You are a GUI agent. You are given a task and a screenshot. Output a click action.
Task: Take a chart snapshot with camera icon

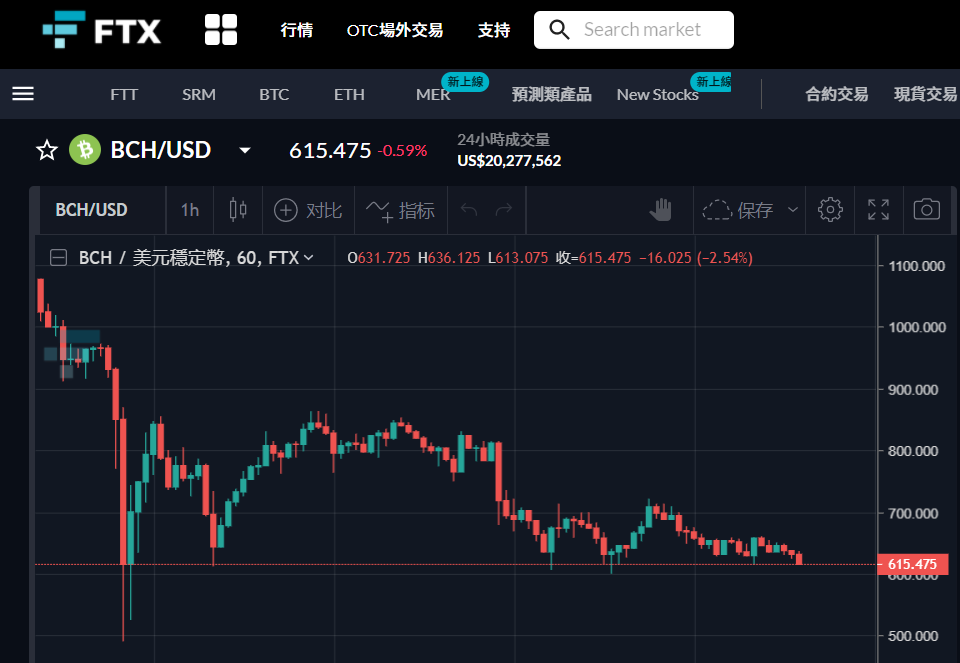point(927,209)
